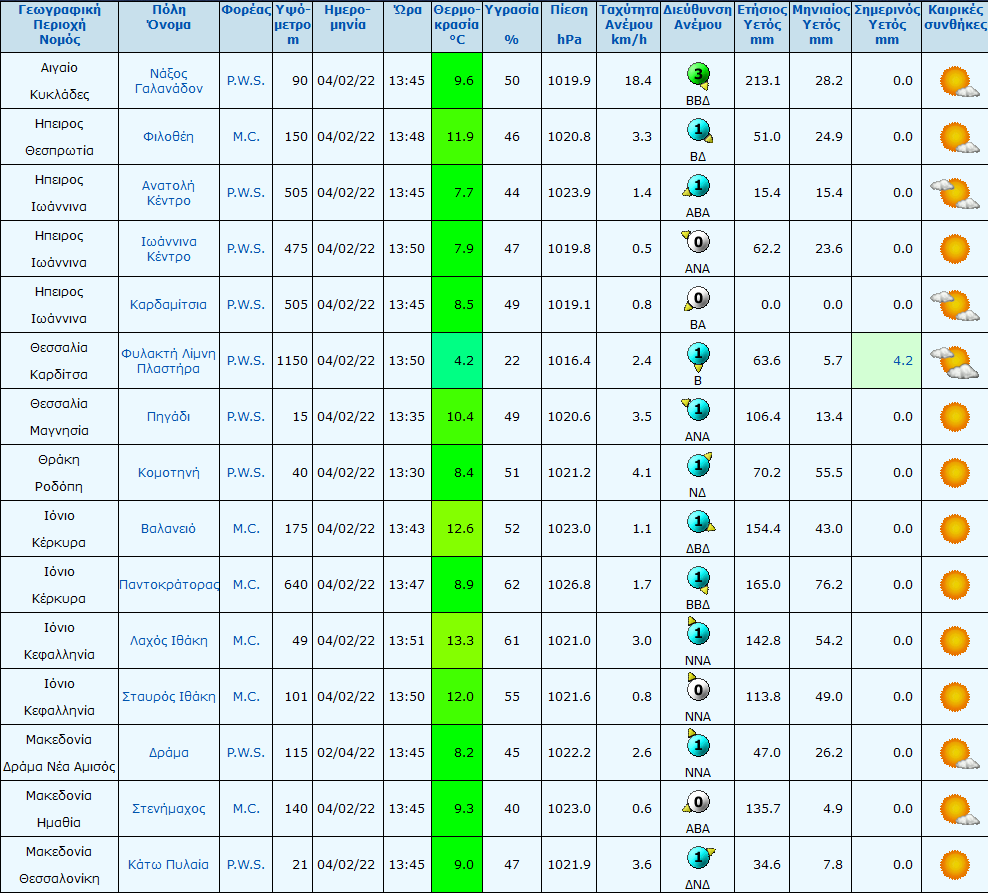Click the weather conditions icon for Φιλοθέη
The width and height of the screenshot is (988, 893).
(x=959, y=138)
